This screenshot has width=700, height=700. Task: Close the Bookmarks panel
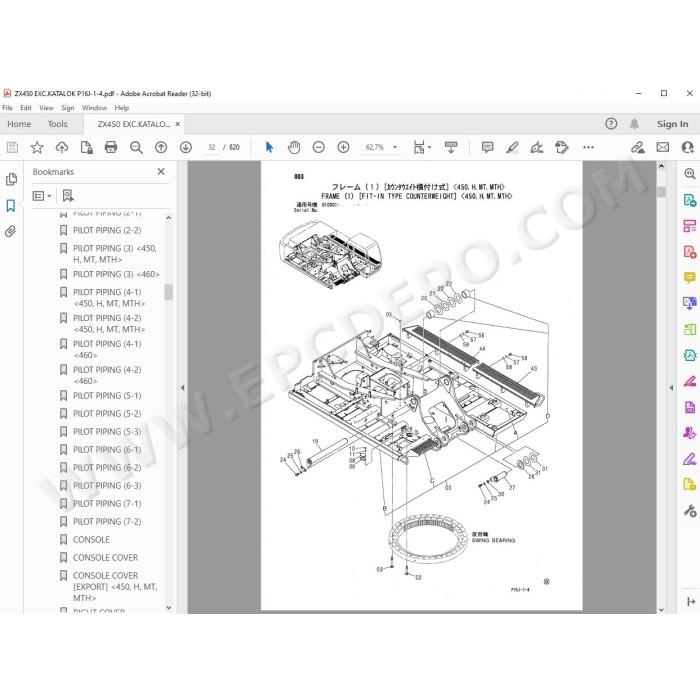pos(161,171)
